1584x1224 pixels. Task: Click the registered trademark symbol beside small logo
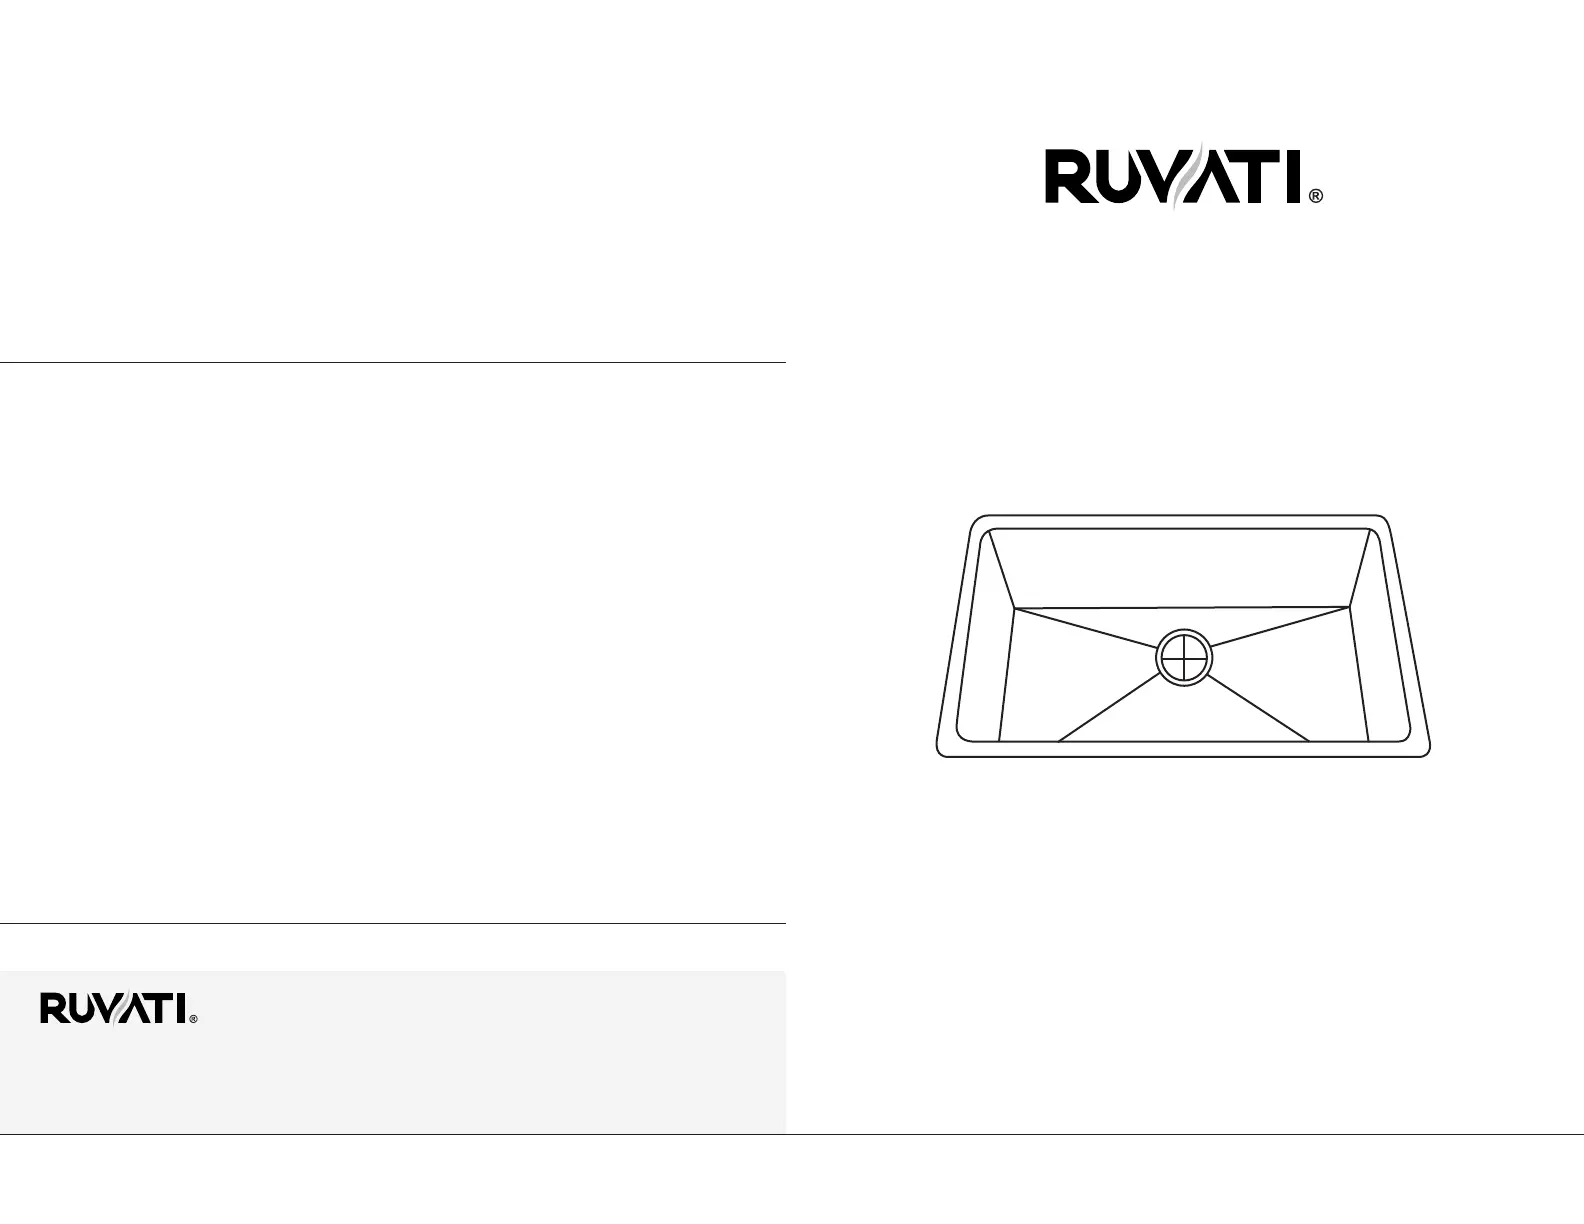coord(193,1020)
